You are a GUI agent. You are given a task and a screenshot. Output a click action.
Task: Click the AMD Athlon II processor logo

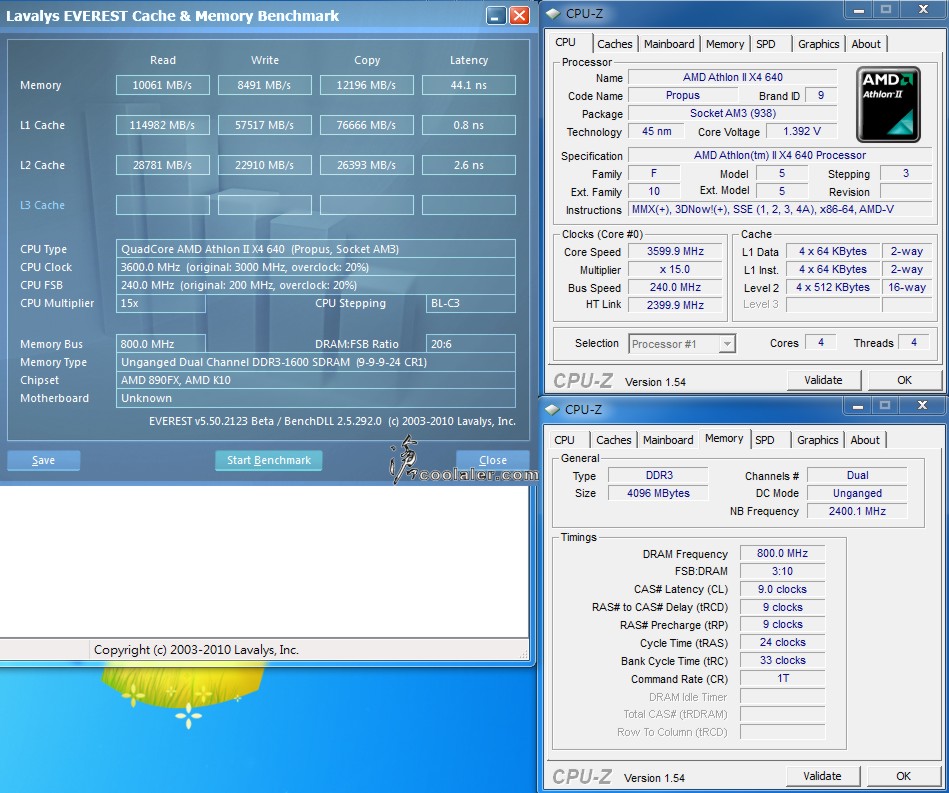coord(888,105)
